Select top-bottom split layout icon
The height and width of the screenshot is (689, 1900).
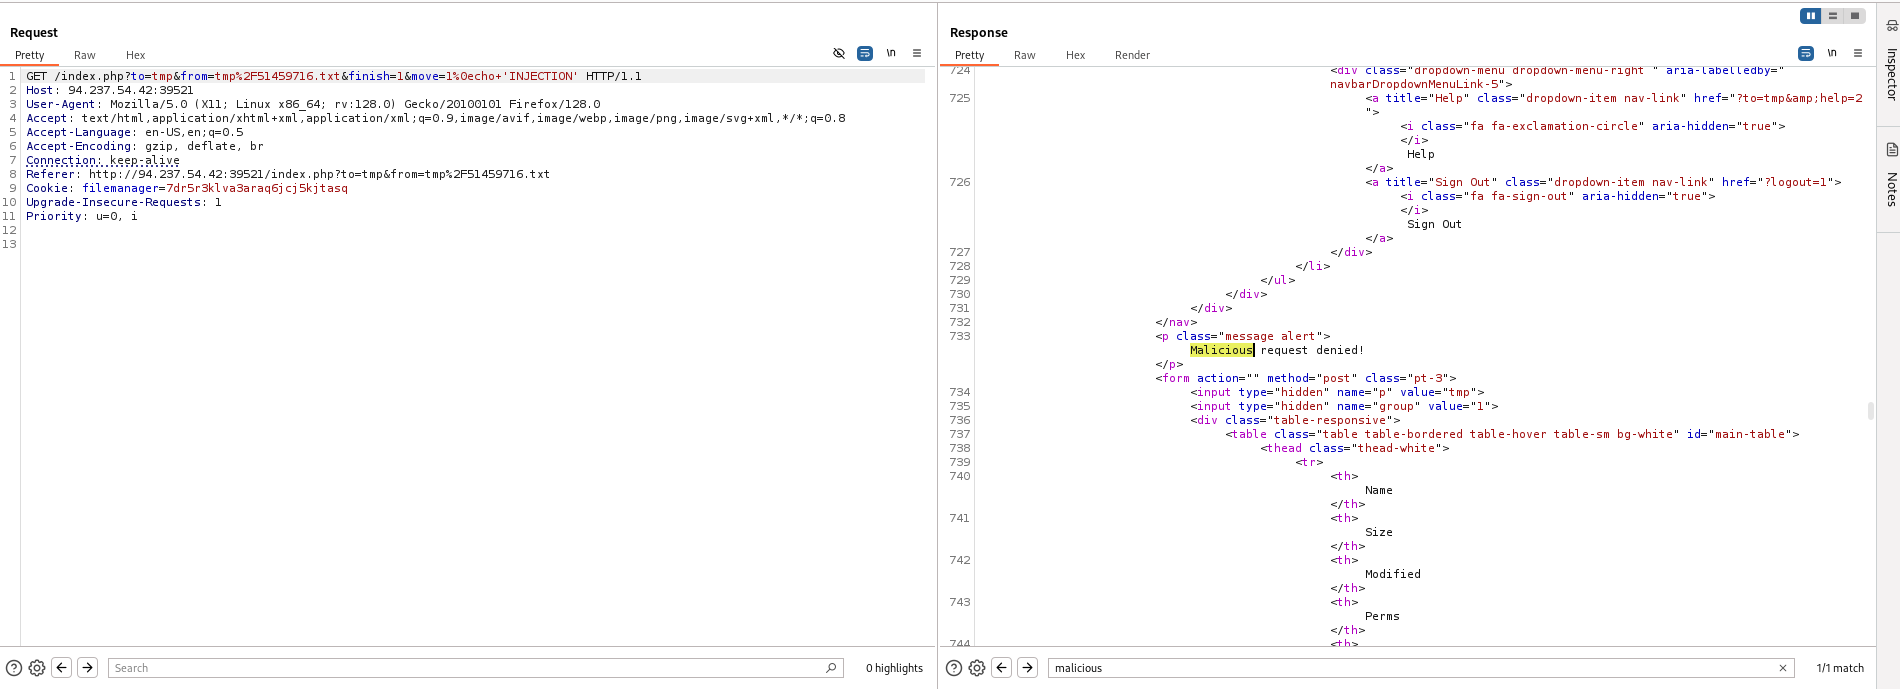[x=1833, y=16]
